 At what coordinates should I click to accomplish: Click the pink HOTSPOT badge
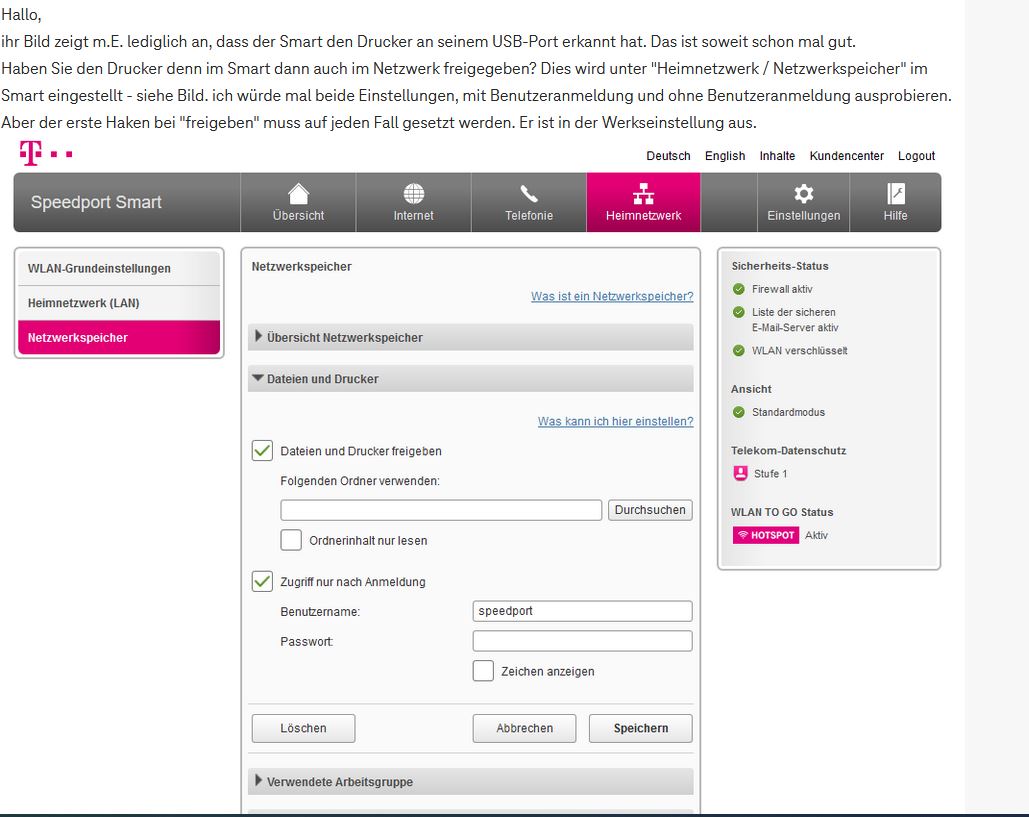766,535
